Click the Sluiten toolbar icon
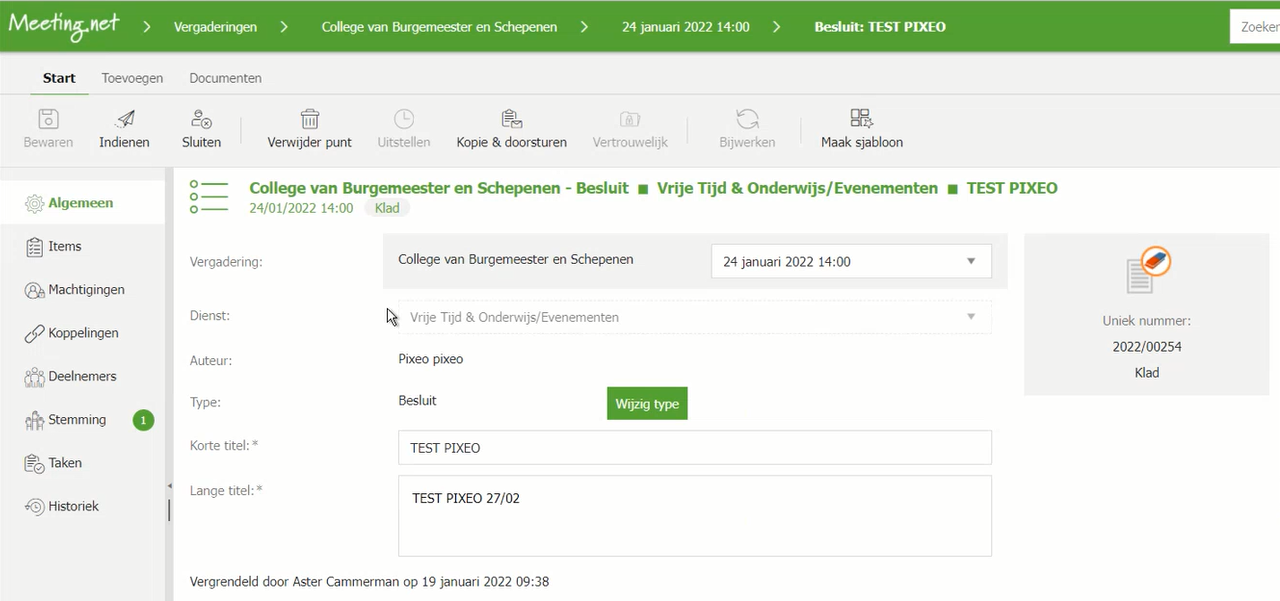The height and width of the screenshot is (601, 1280). pyautogui.click(x=201, y=120)
